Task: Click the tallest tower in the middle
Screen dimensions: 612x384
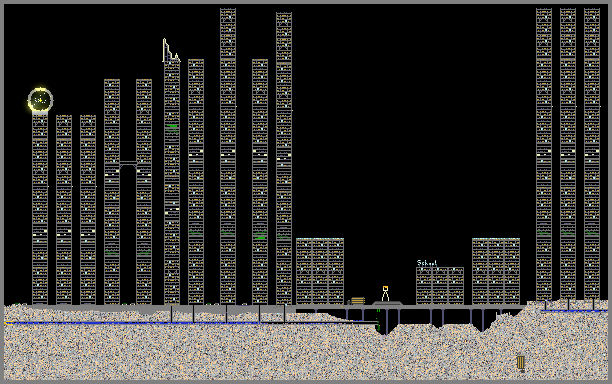Action: point(228,156)
